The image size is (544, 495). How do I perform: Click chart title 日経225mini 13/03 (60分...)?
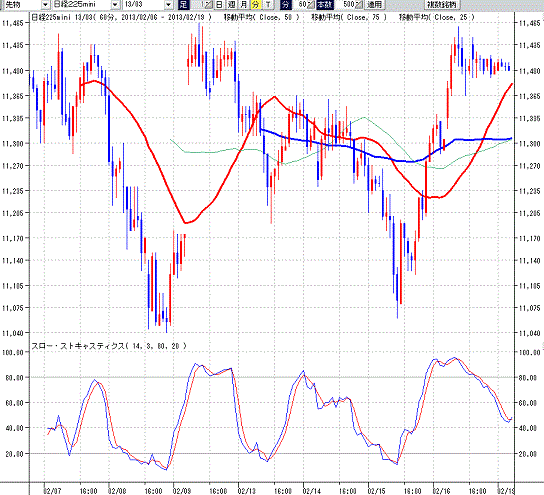tap(121, 17)
